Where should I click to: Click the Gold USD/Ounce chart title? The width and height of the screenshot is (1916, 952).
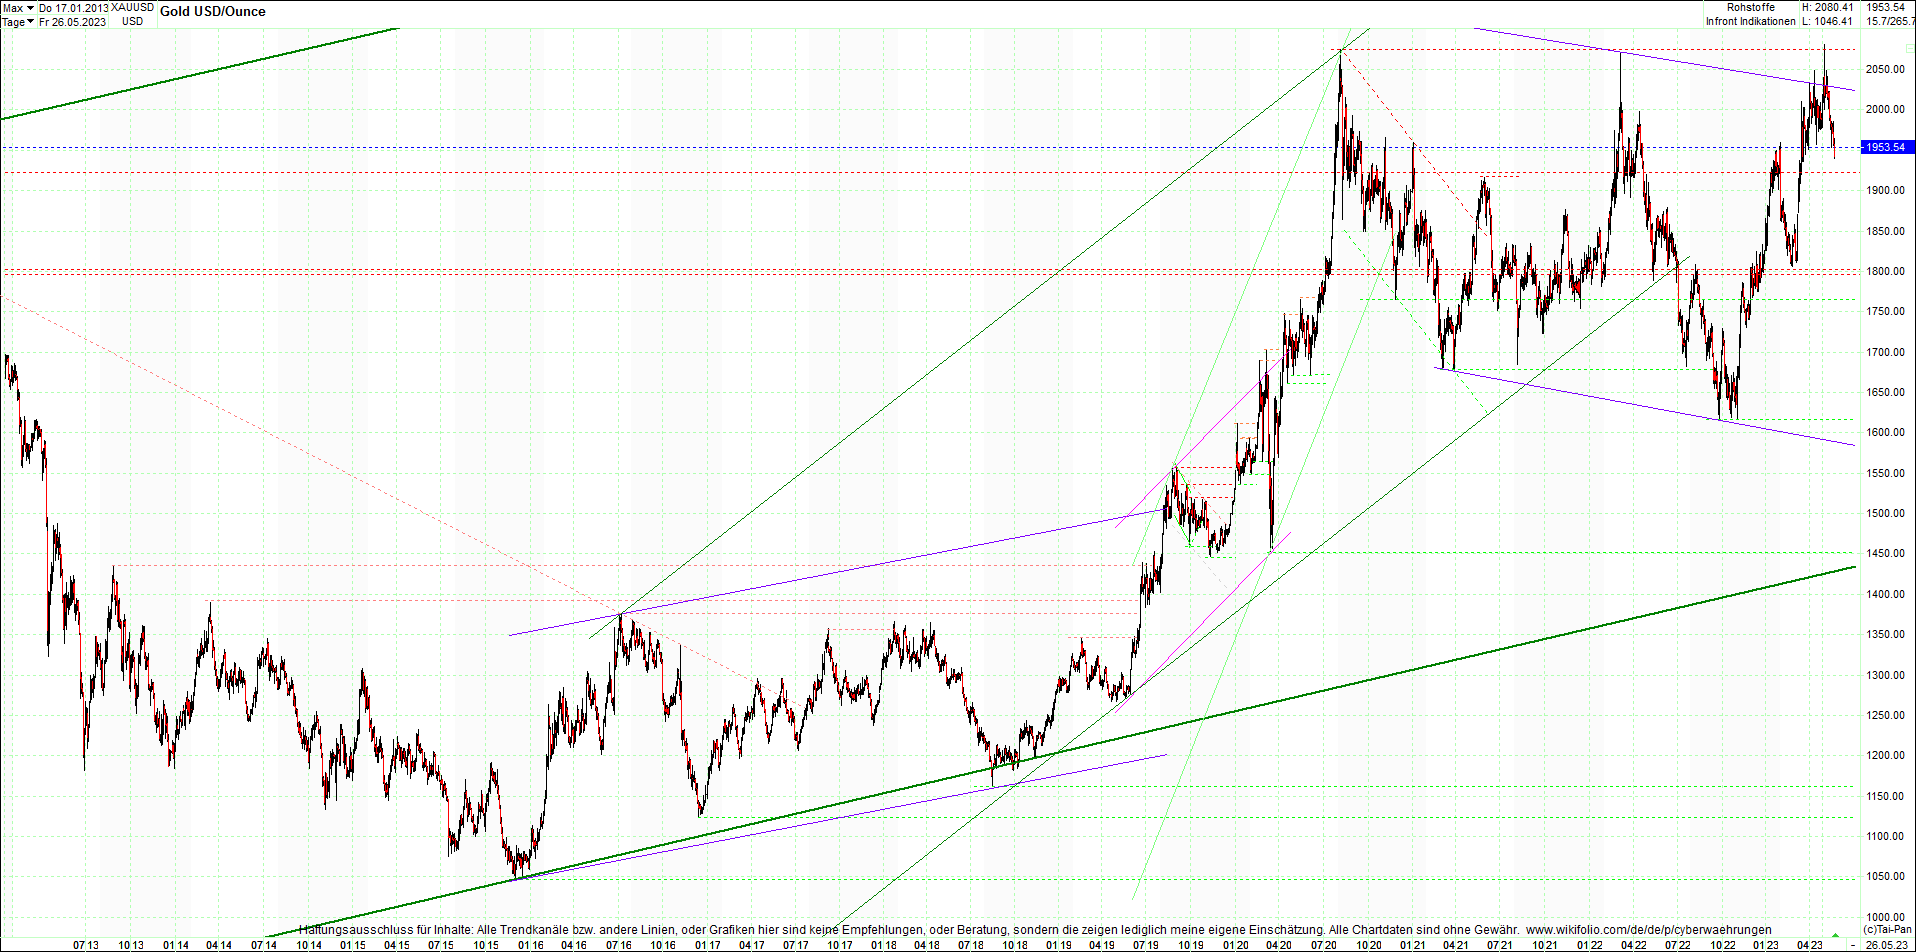point(213,12)
